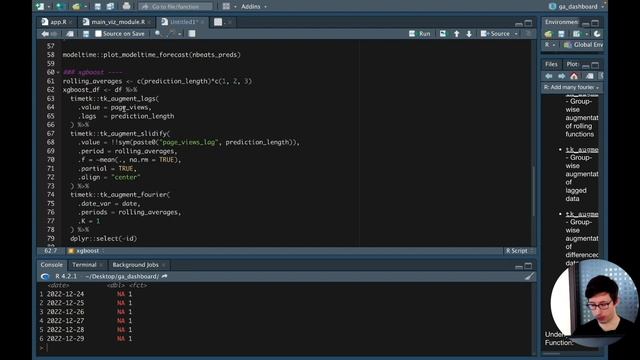Open the Add many fourier topic dropdown
640x360 pixels.
click(571, 87)
